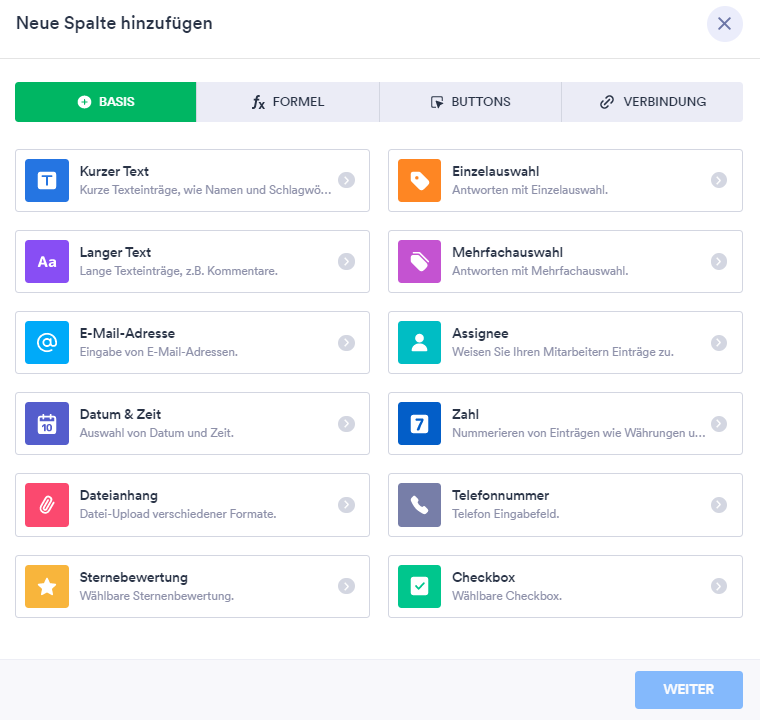
Task: Select the BASIS tab
Action: tap(106, 102)
